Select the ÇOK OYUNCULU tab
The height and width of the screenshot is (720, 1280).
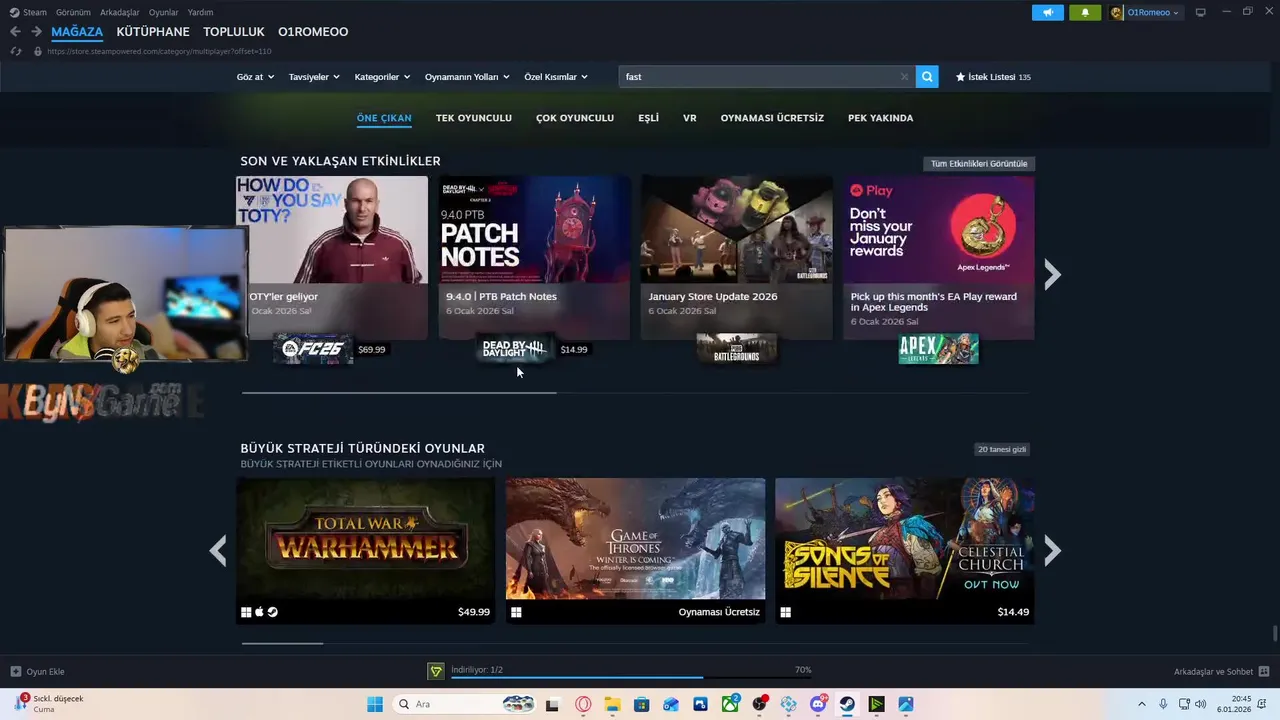coord(575,118)
